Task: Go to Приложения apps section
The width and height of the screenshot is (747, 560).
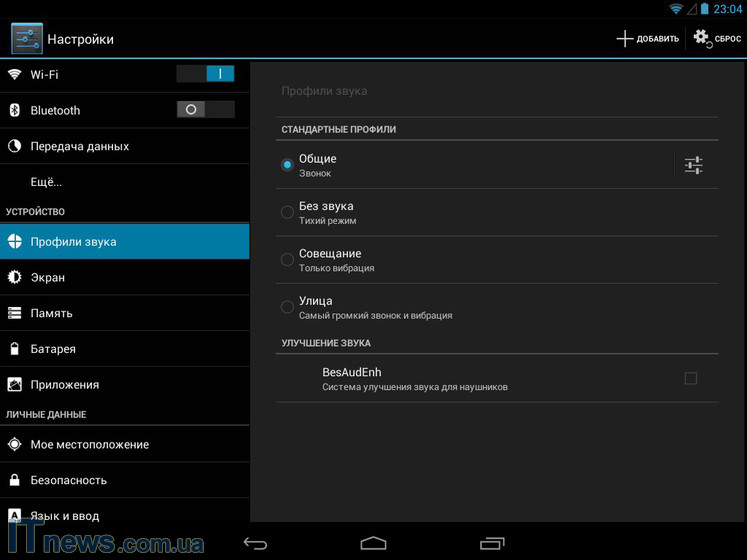Action: tap(64, 385)
